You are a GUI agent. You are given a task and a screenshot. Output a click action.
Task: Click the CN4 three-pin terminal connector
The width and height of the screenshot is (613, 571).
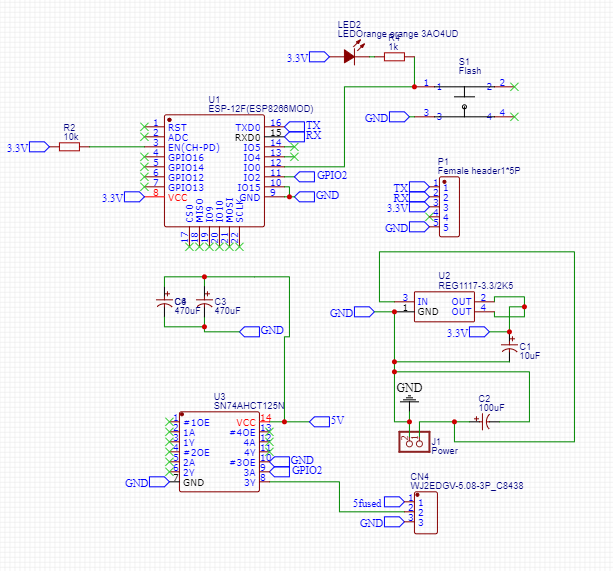click(421, 512)
